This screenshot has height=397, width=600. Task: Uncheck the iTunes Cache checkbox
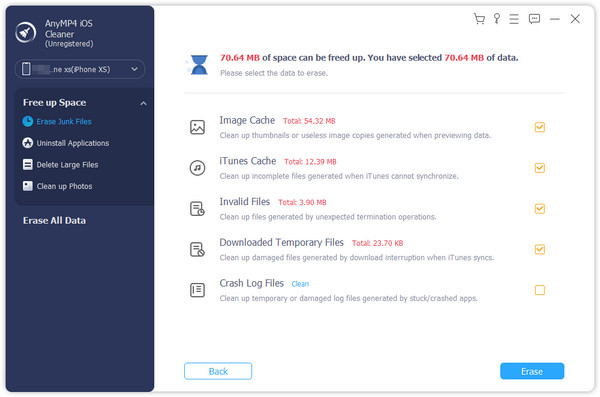tap(540, 168)
